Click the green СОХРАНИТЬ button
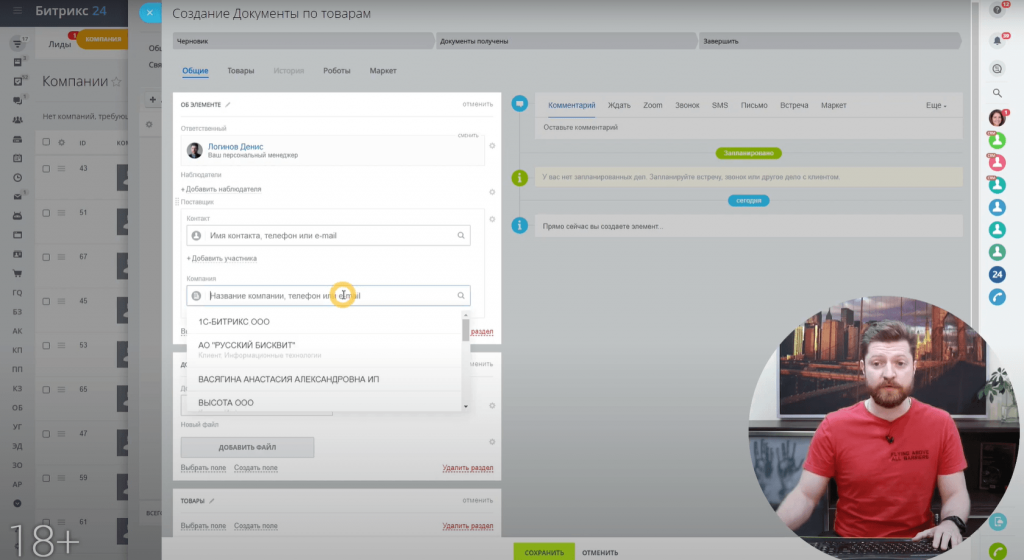Viewport: 1024px width, 560px height. (x=544, y=552)
